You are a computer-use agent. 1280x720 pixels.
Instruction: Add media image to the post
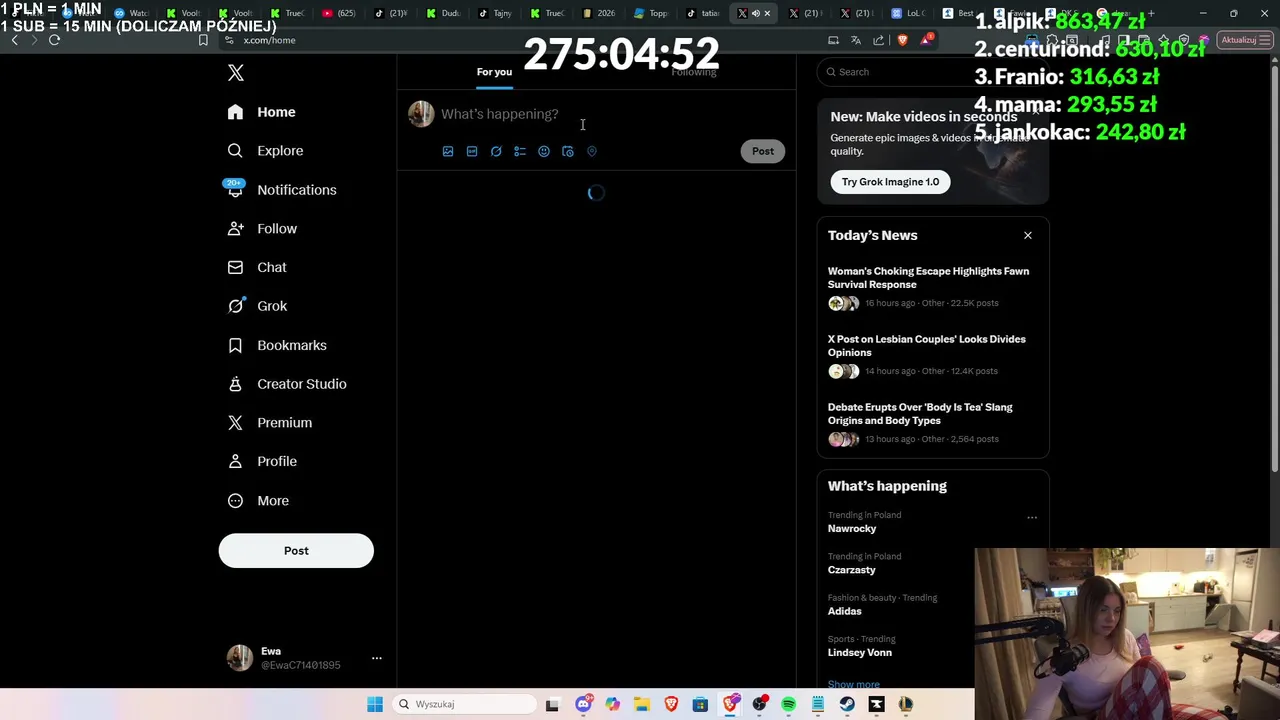point(448,151)
